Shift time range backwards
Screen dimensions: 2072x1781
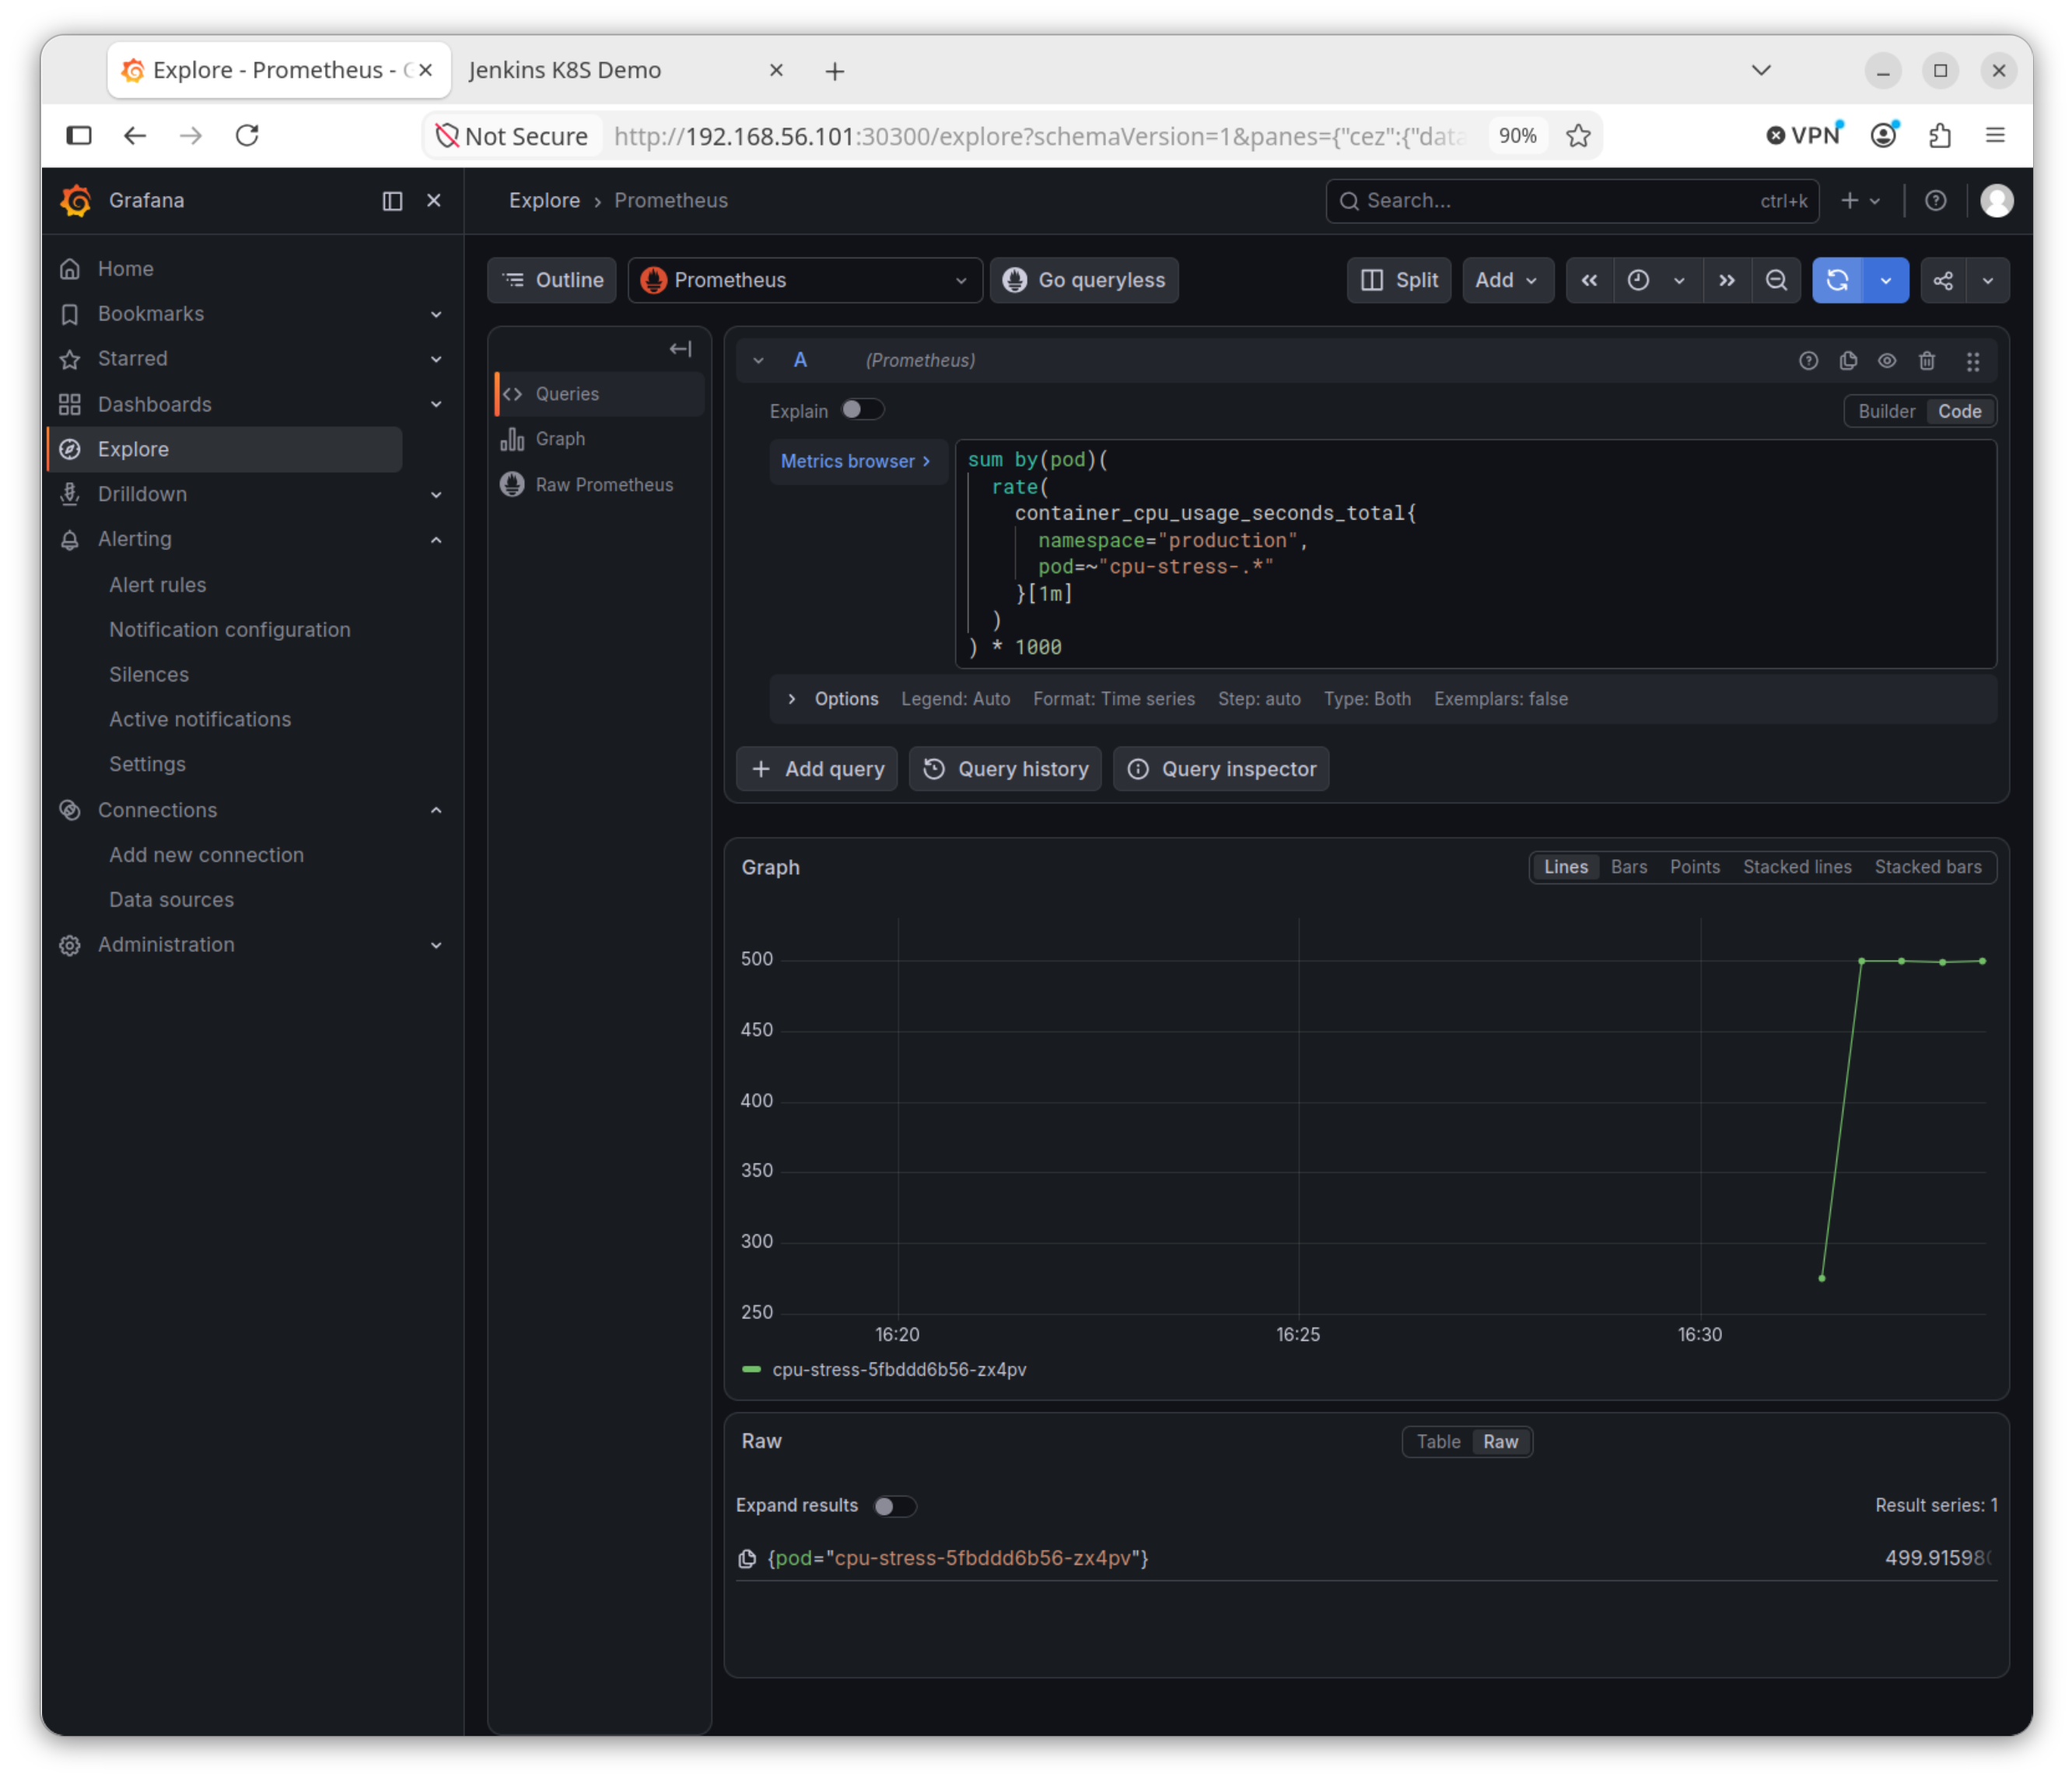click(1589, 280)
